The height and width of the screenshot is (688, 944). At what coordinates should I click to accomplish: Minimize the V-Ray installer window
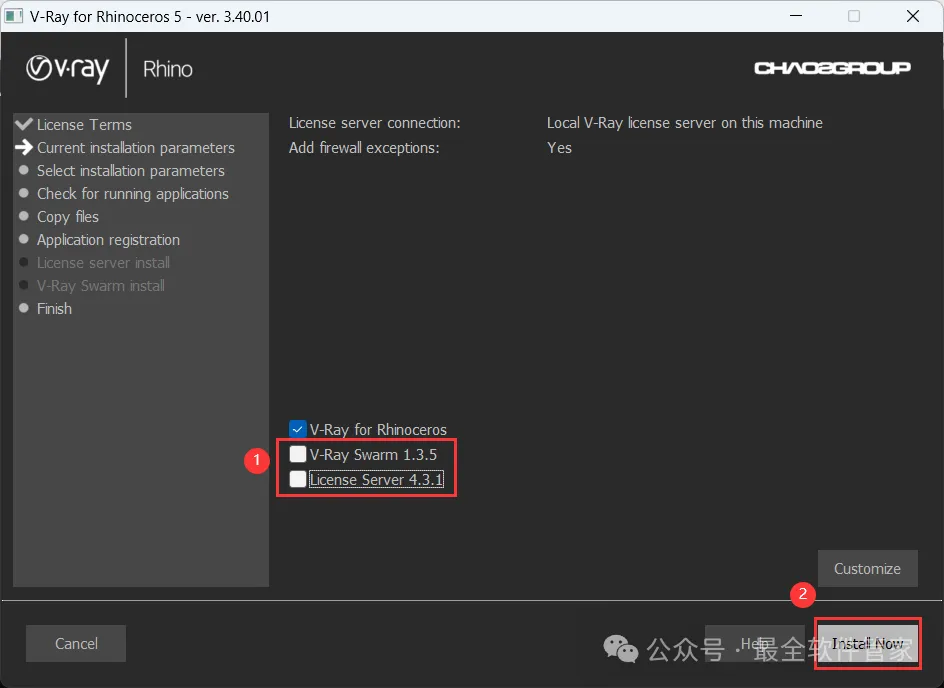pyautogui.click(x=796, y=16)
